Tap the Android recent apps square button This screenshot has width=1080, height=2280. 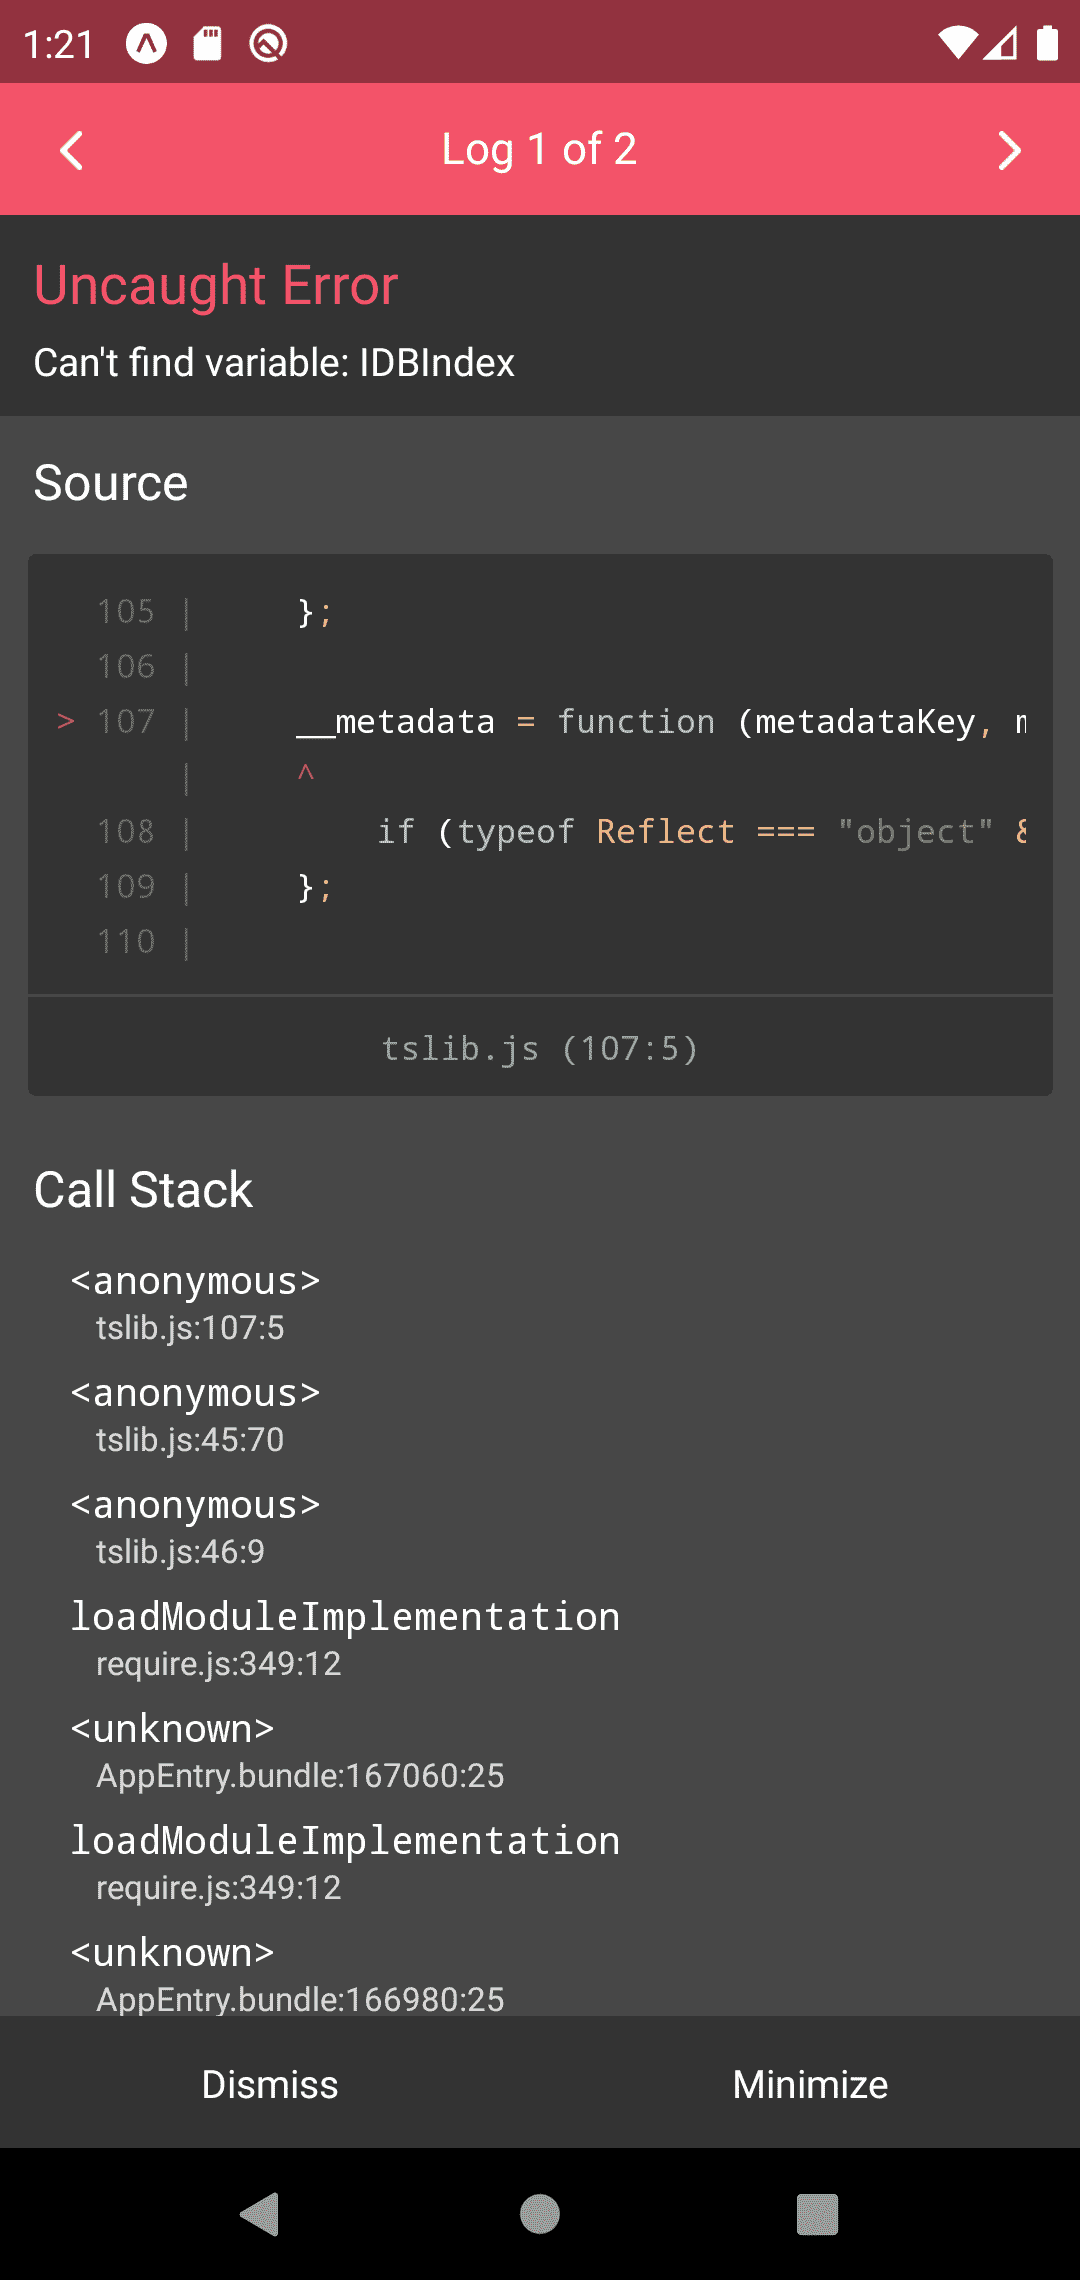point(817,2214)
